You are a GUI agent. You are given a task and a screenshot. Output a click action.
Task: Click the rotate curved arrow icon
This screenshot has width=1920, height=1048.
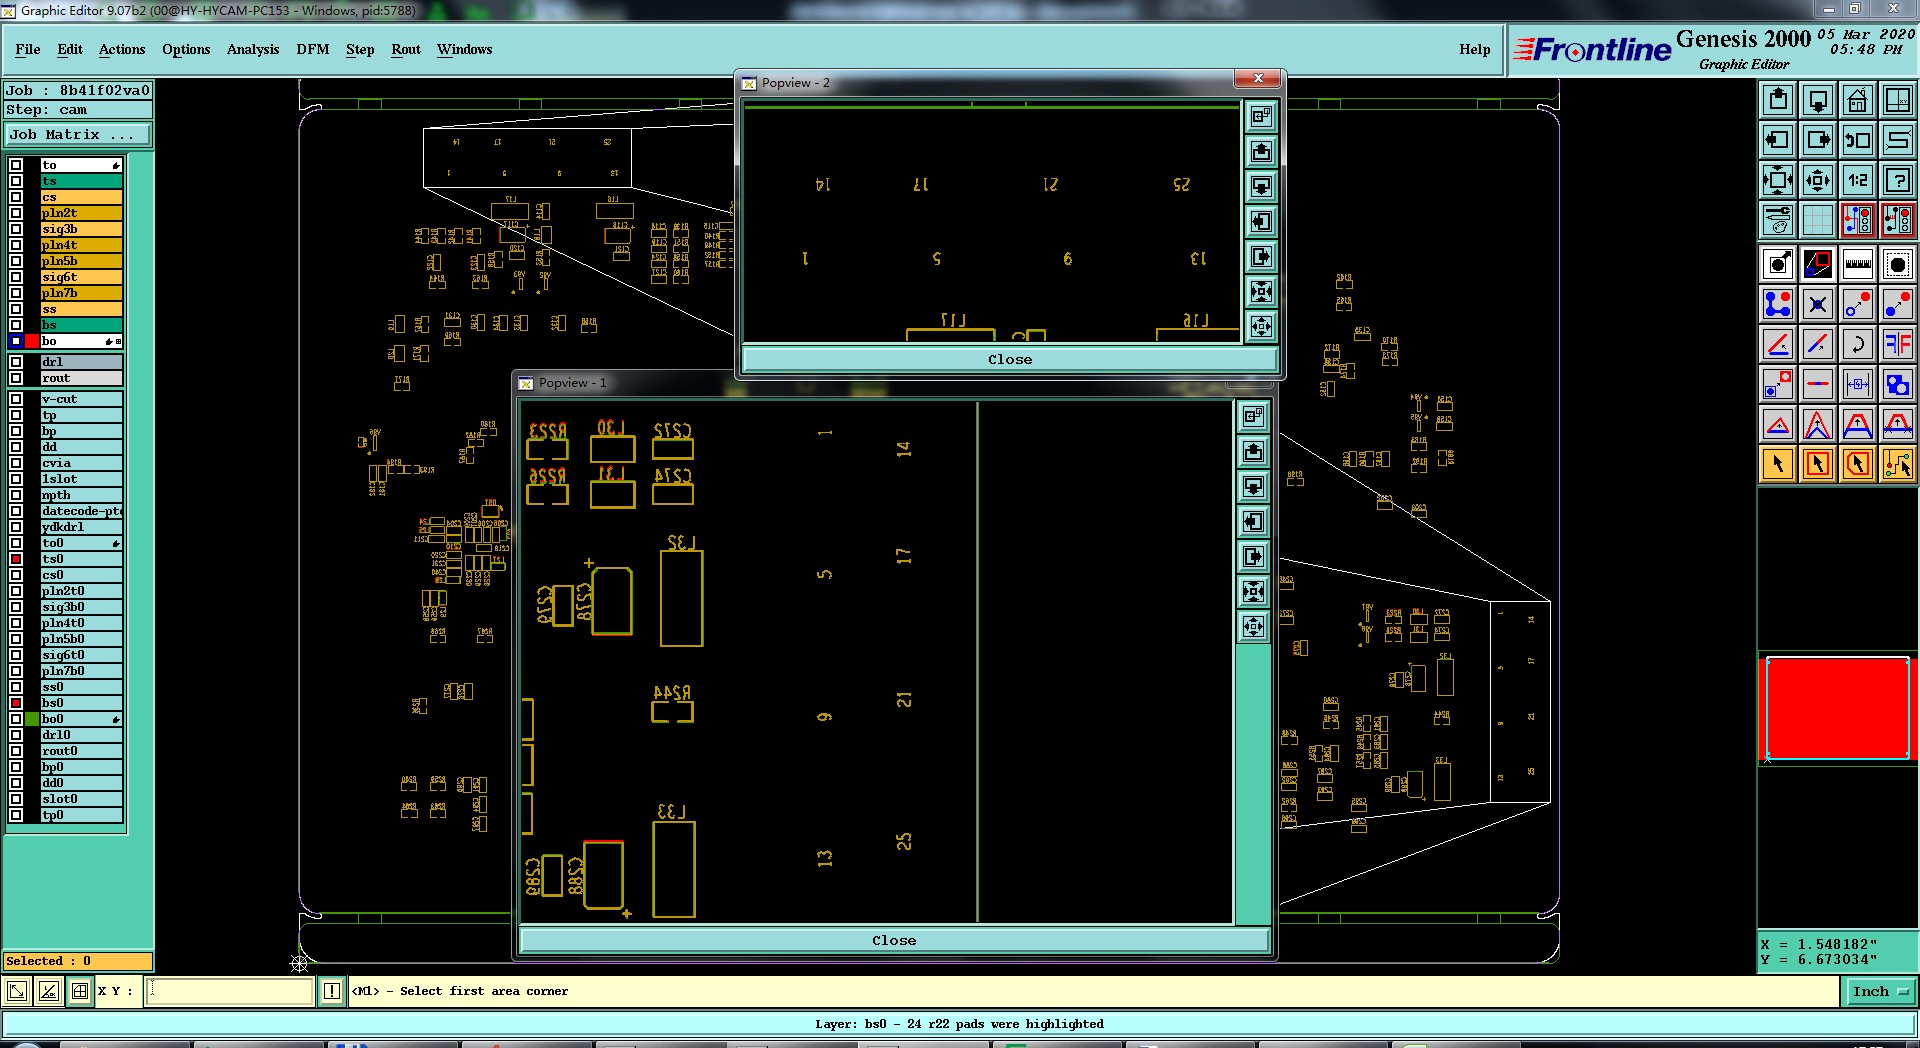click(x=1858, y=344)
